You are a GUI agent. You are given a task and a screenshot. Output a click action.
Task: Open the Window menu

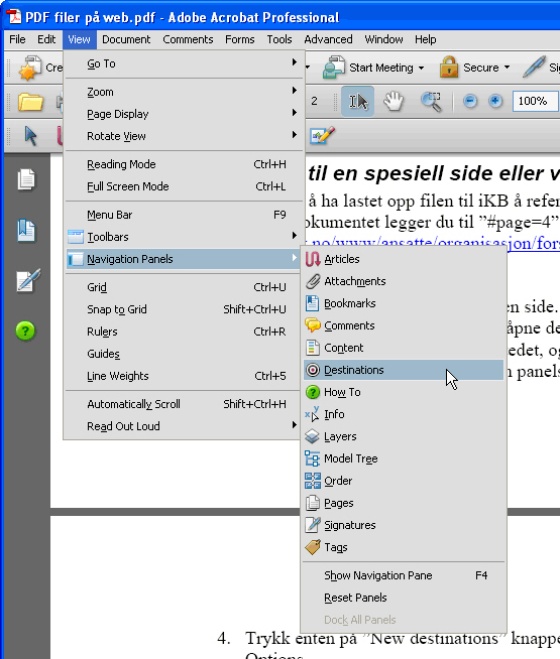click(384, 40)
